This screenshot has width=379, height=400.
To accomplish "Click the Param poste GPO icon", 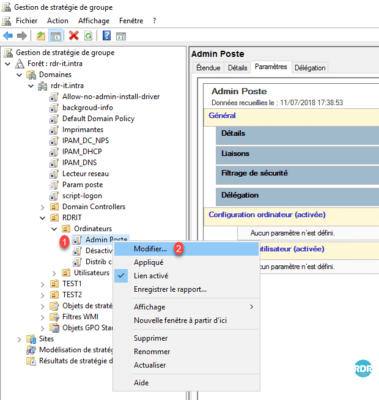I will 54,185.
